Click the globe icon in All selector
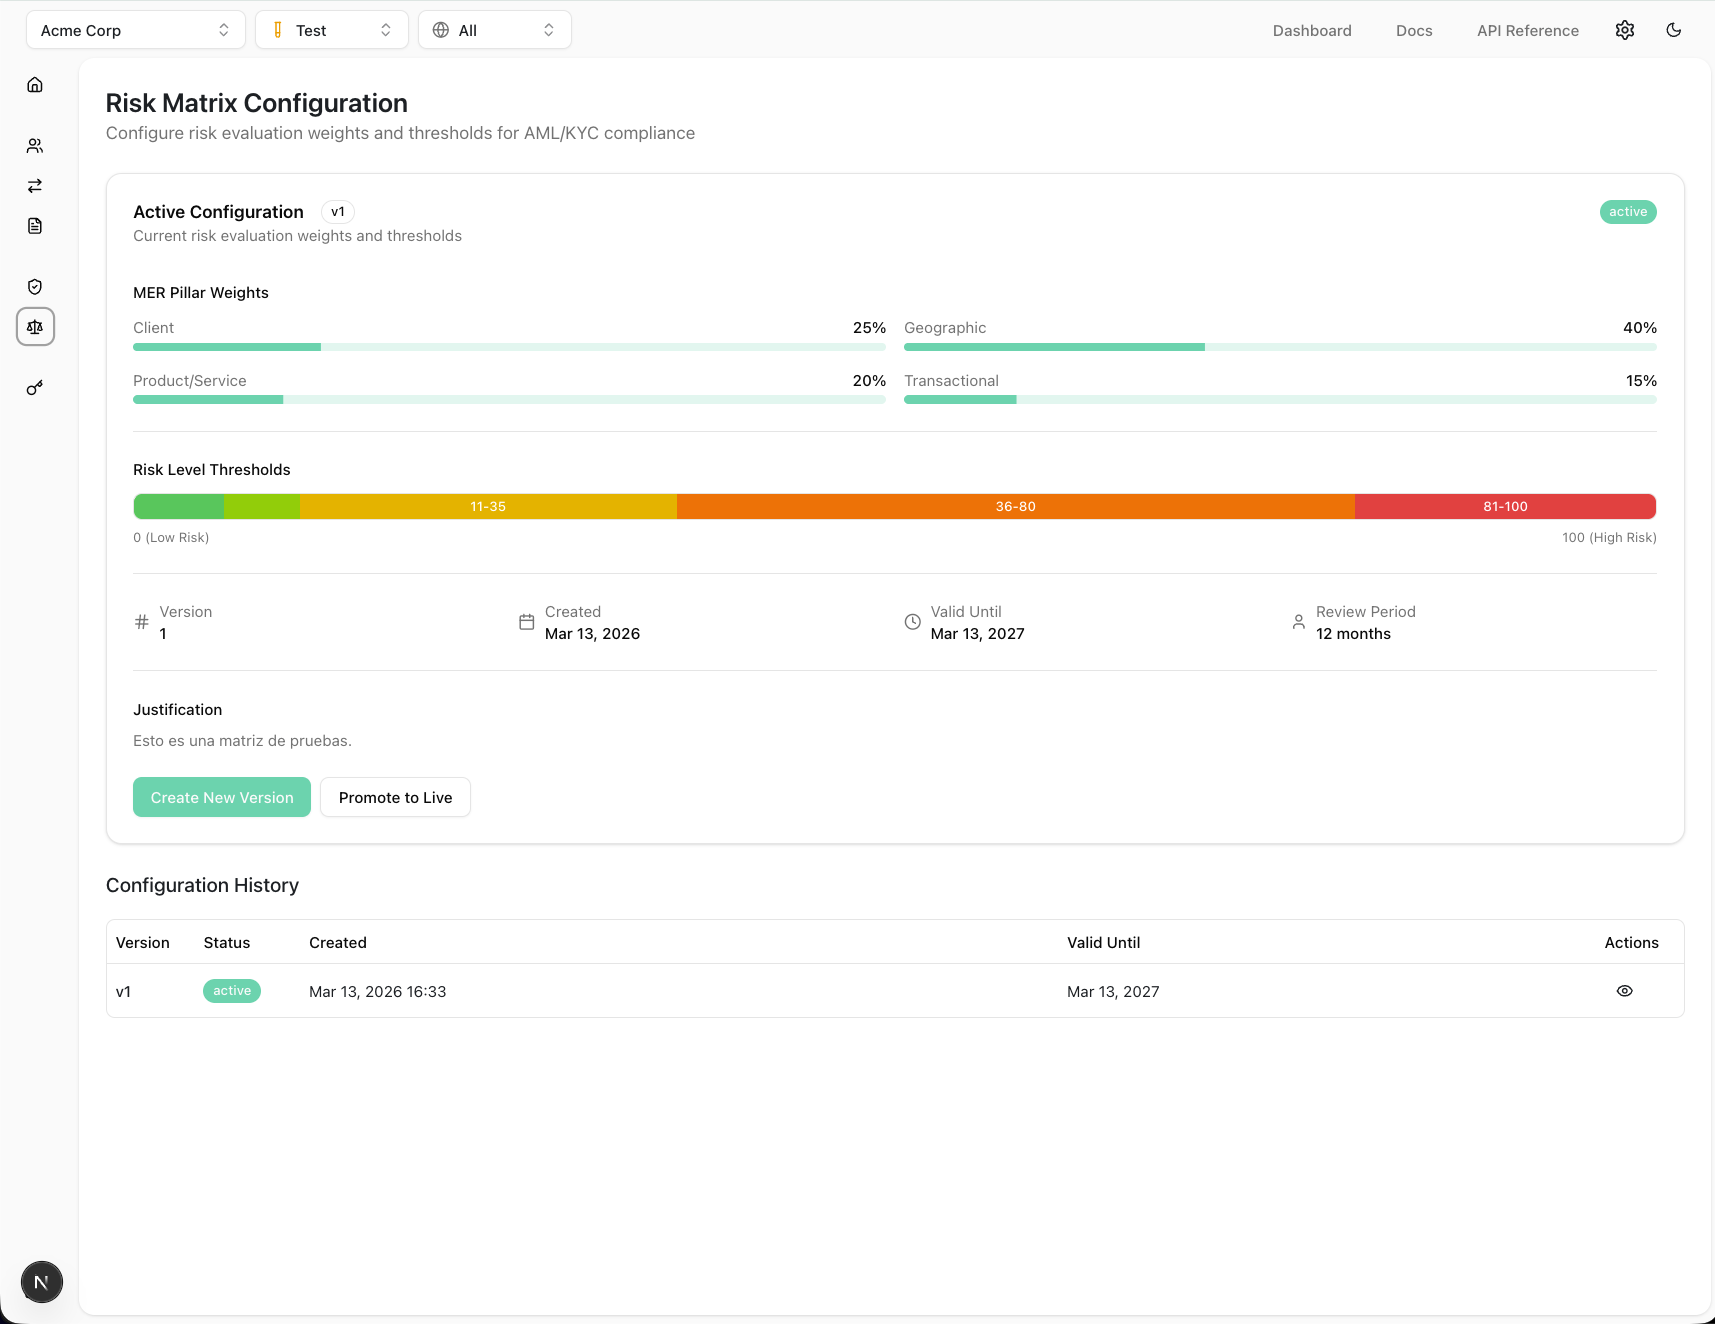 tap(441, 30)
